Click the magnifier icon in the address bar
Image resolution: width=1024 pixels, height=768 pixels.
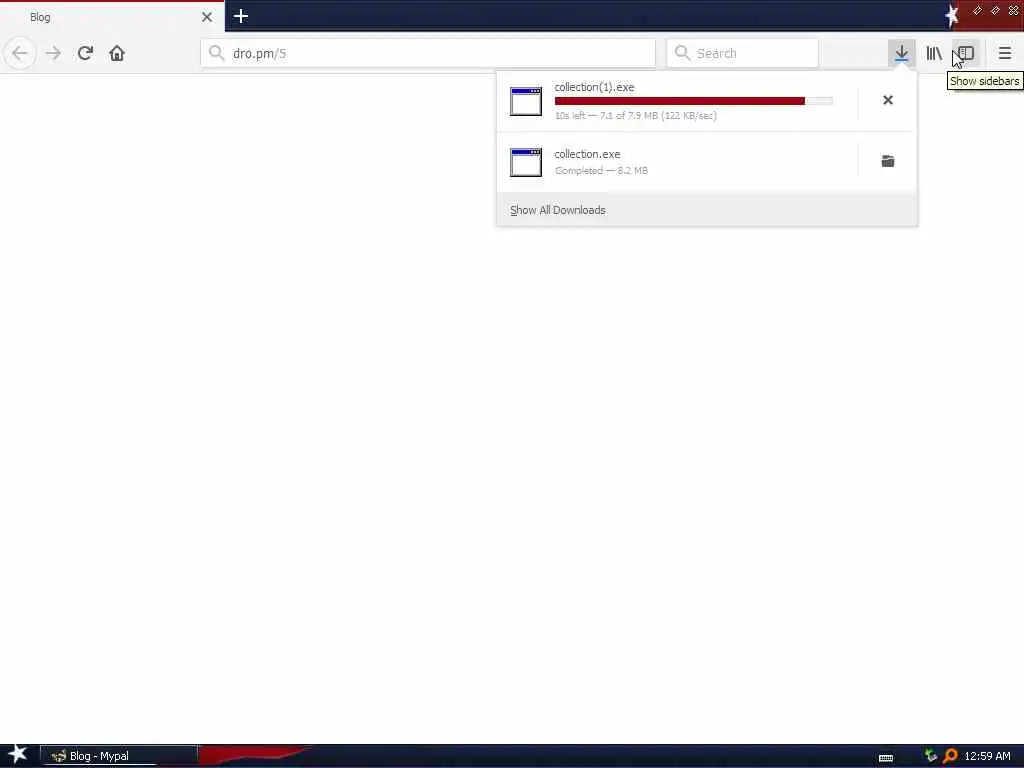pyautogui.click(x=216, y=53)
